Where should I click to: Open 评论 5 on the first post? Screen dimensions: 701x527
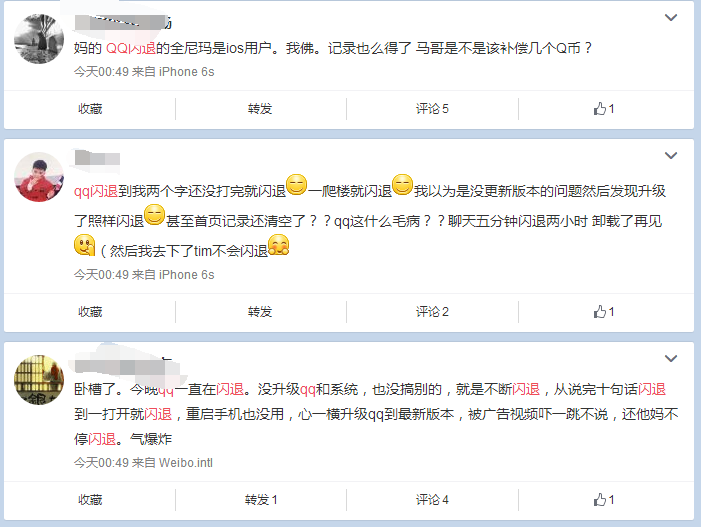[x=432, y=109]
